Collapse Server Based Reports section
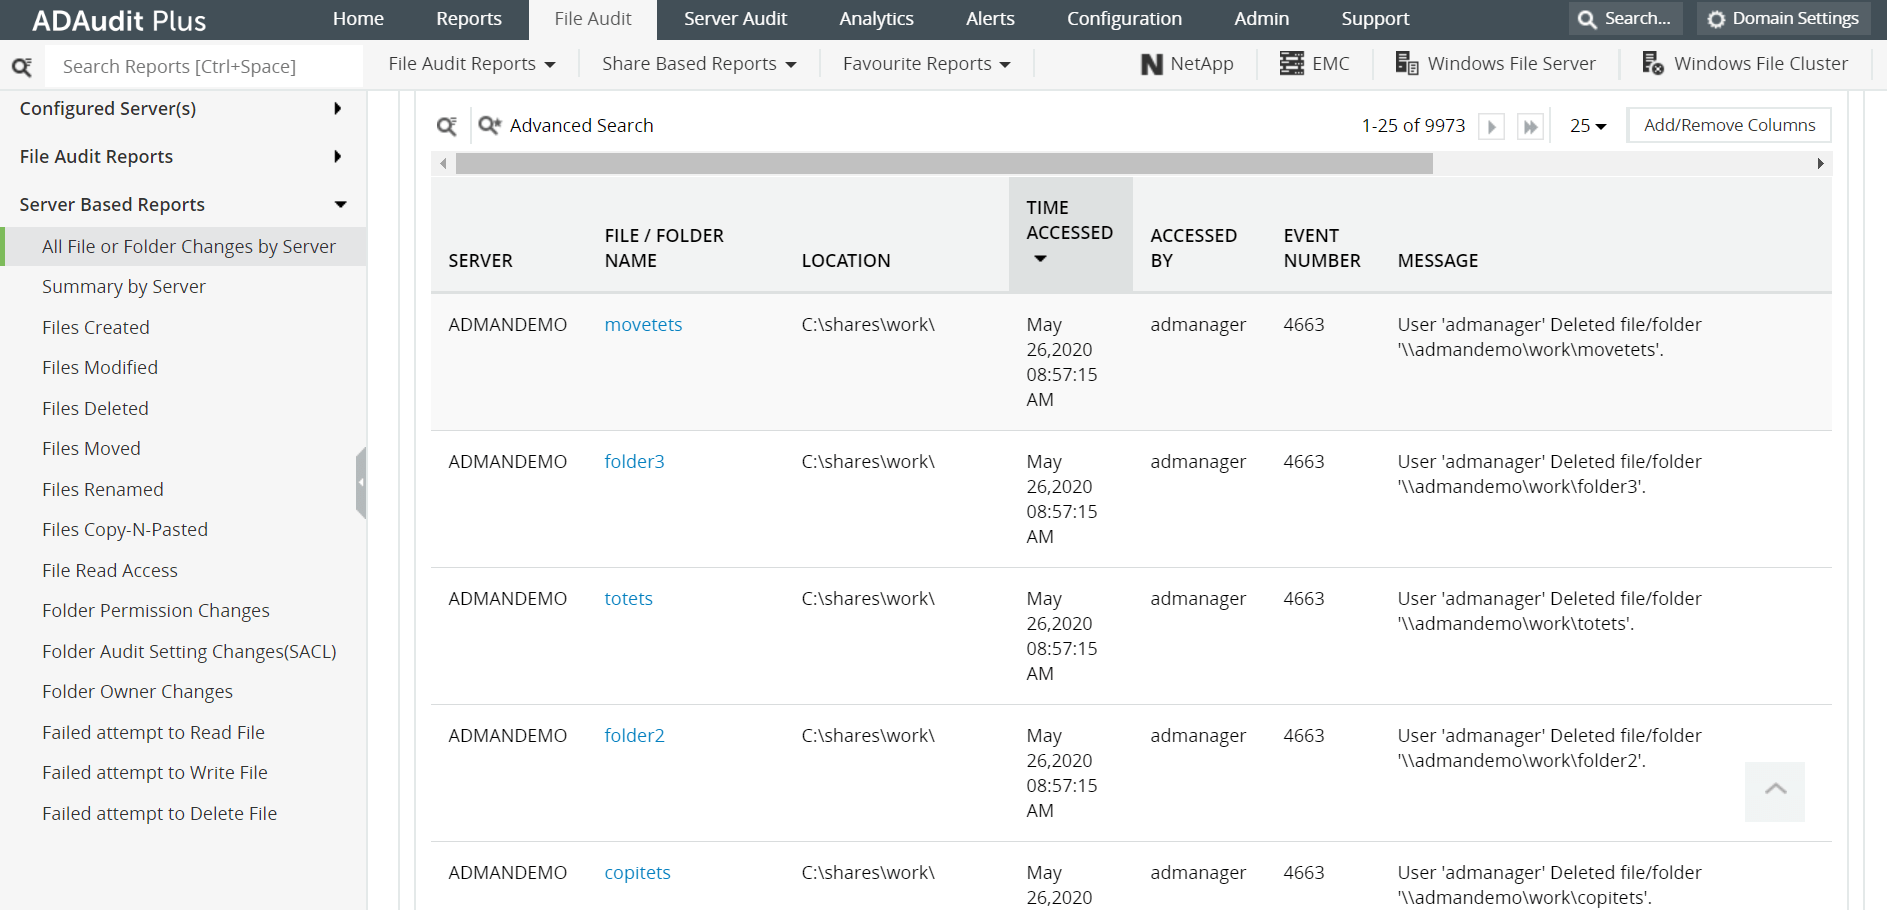1887x910 pixels. pyautogui.click(x=183, y=204)
